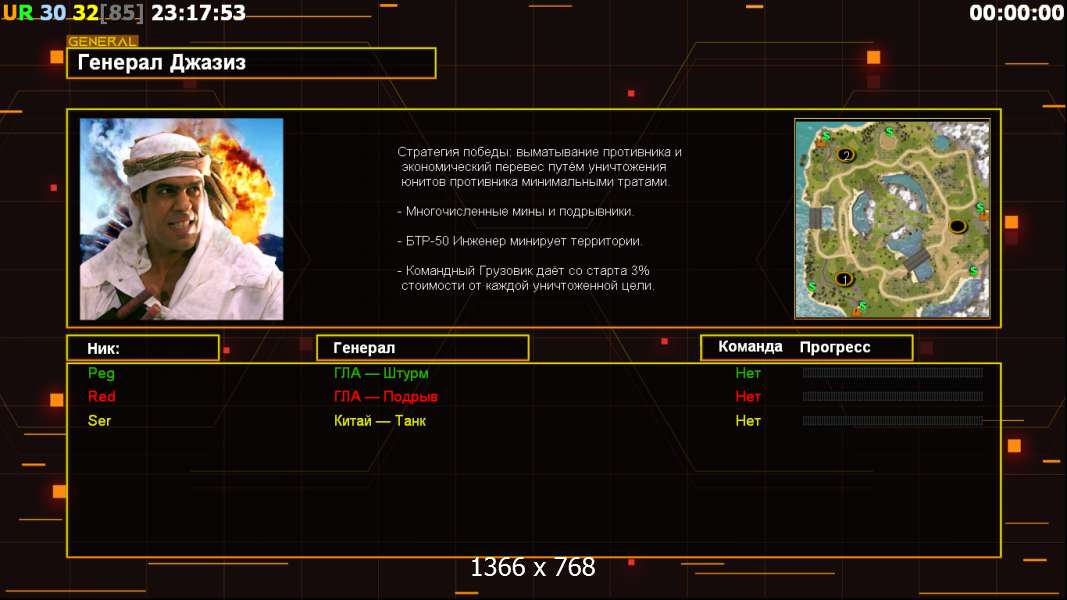Select player name Red

(x=101, y=397)
